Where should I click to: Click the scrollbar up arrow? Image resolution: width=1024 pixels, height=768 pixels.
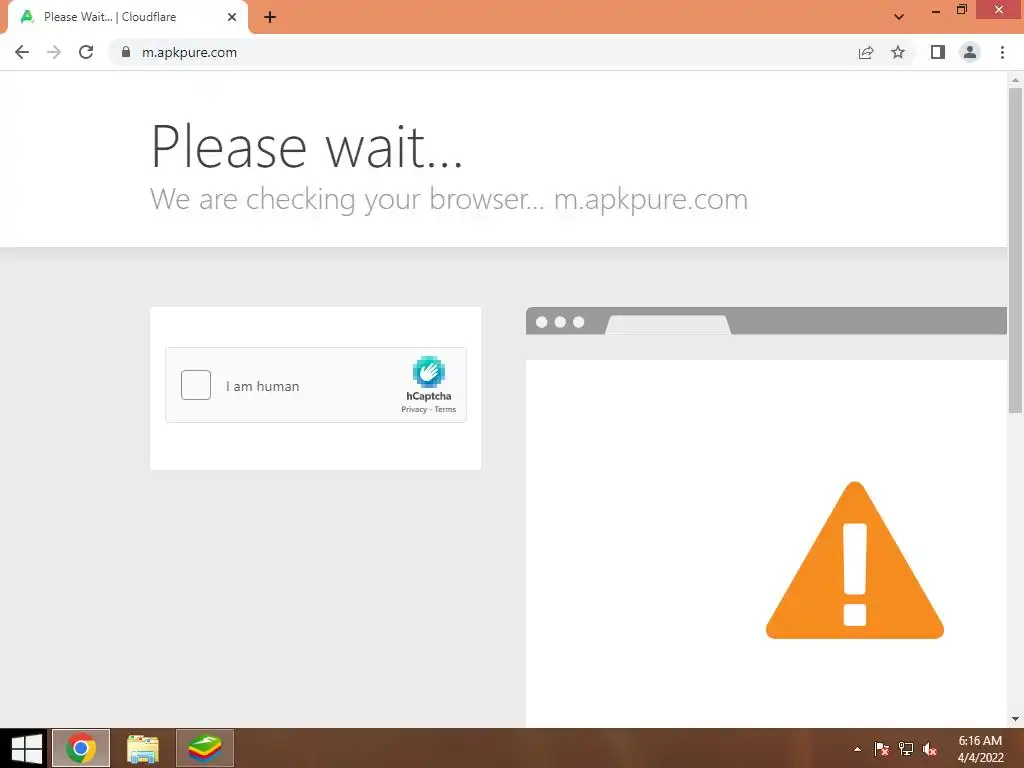pyautogui.click(x=1015, y=80)
